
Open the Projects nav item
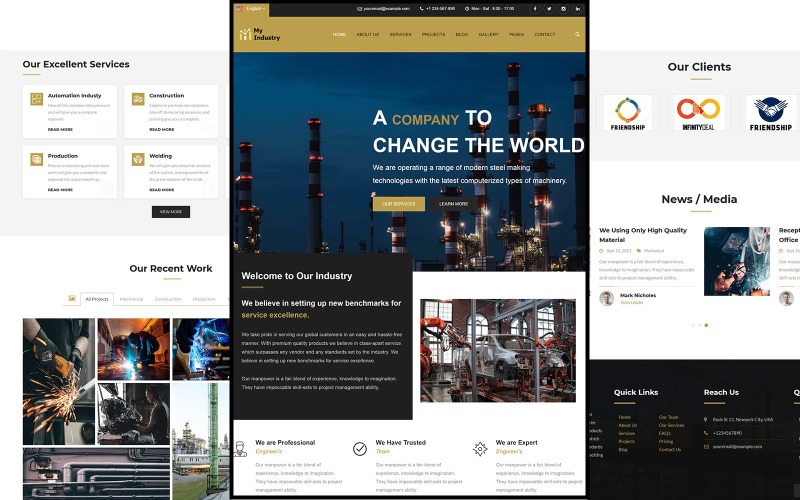pyautogui.click(x=433, y=35)
